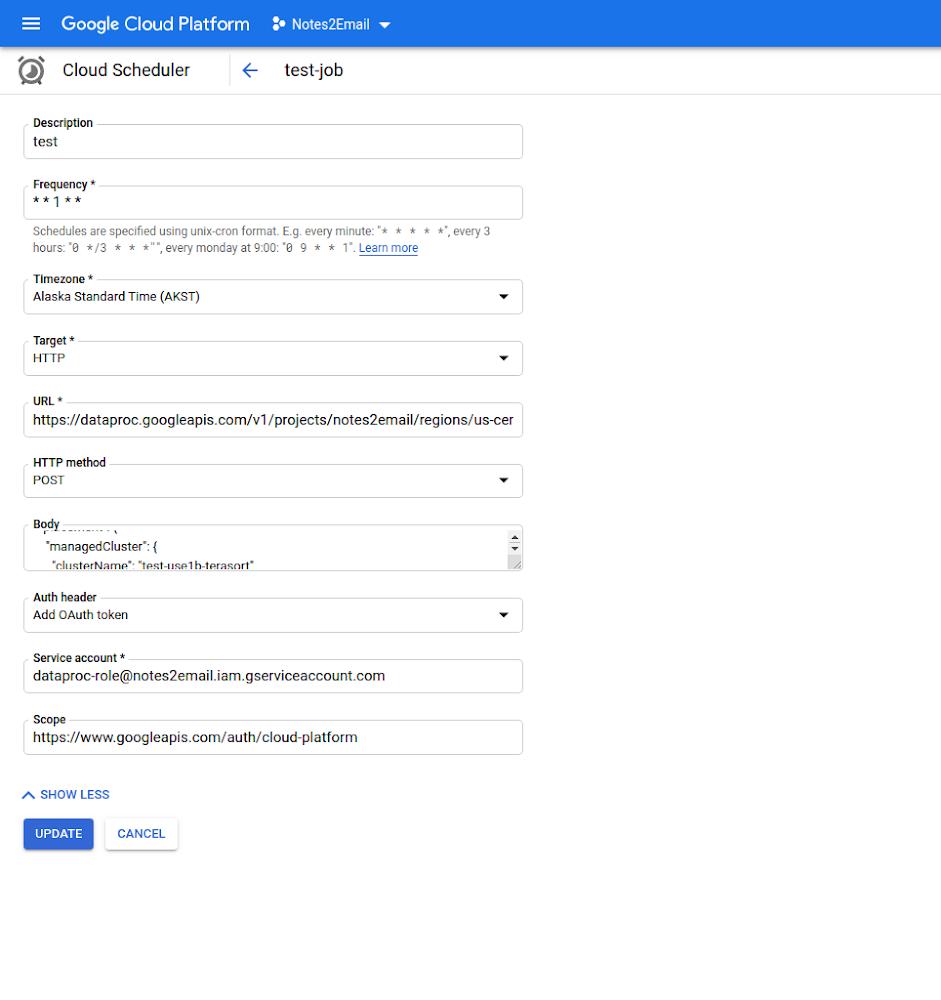Select the Description field containing test

point(270,141)
